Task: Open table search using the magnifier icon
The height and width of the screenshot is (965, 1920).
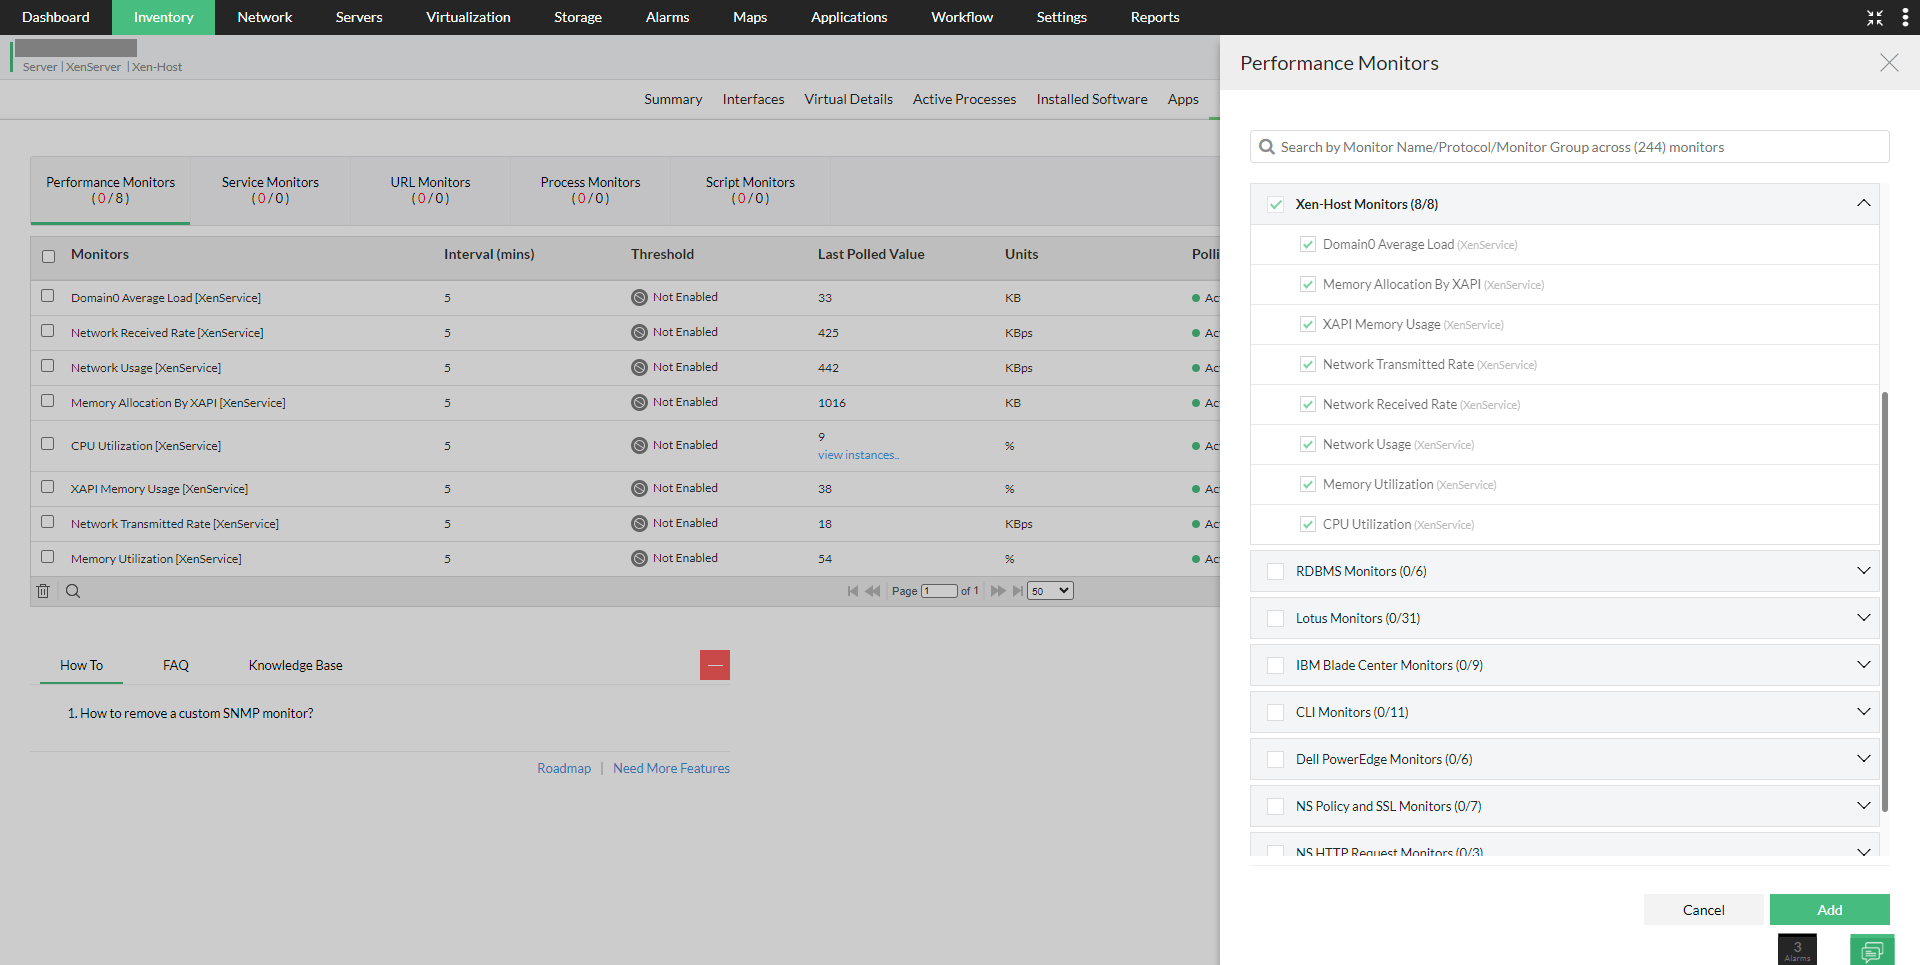Action: 72,591
